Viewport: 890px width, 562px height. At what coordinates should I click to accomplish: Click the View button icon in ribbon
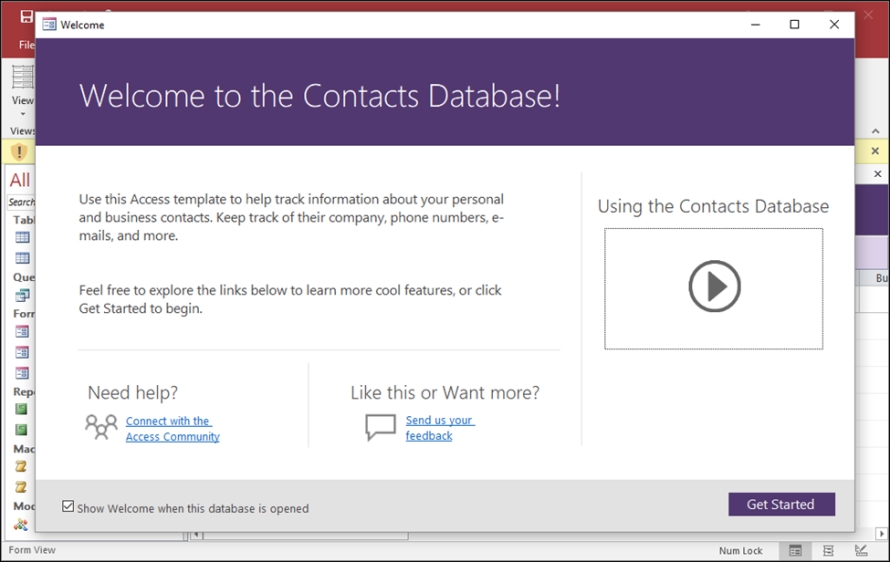(23, 77)
